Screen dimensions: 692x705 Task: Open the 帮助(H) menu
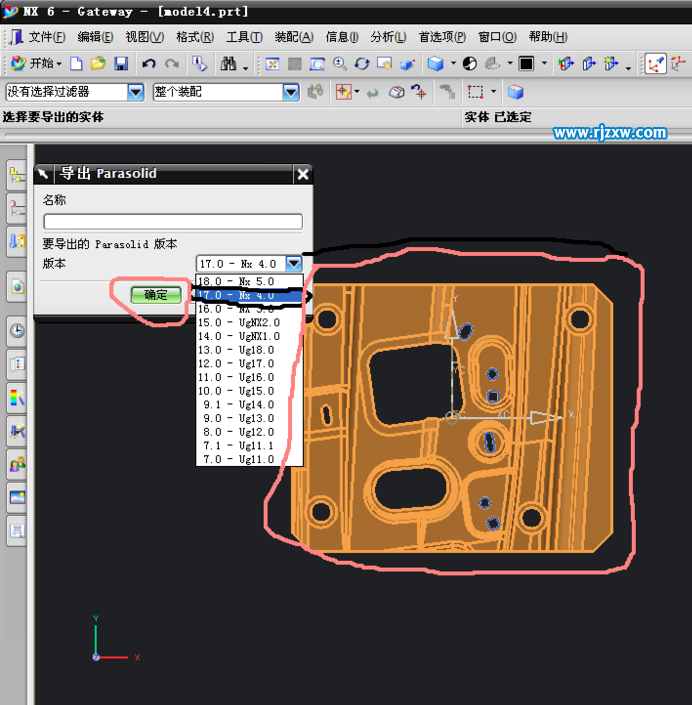[547, 37]
